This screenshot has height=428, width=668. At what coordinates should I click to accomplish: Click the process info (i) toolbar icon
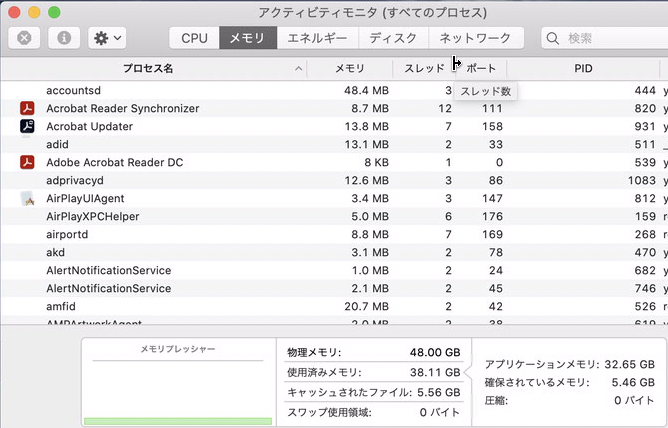pyautogui.click(x=64, y=39)
